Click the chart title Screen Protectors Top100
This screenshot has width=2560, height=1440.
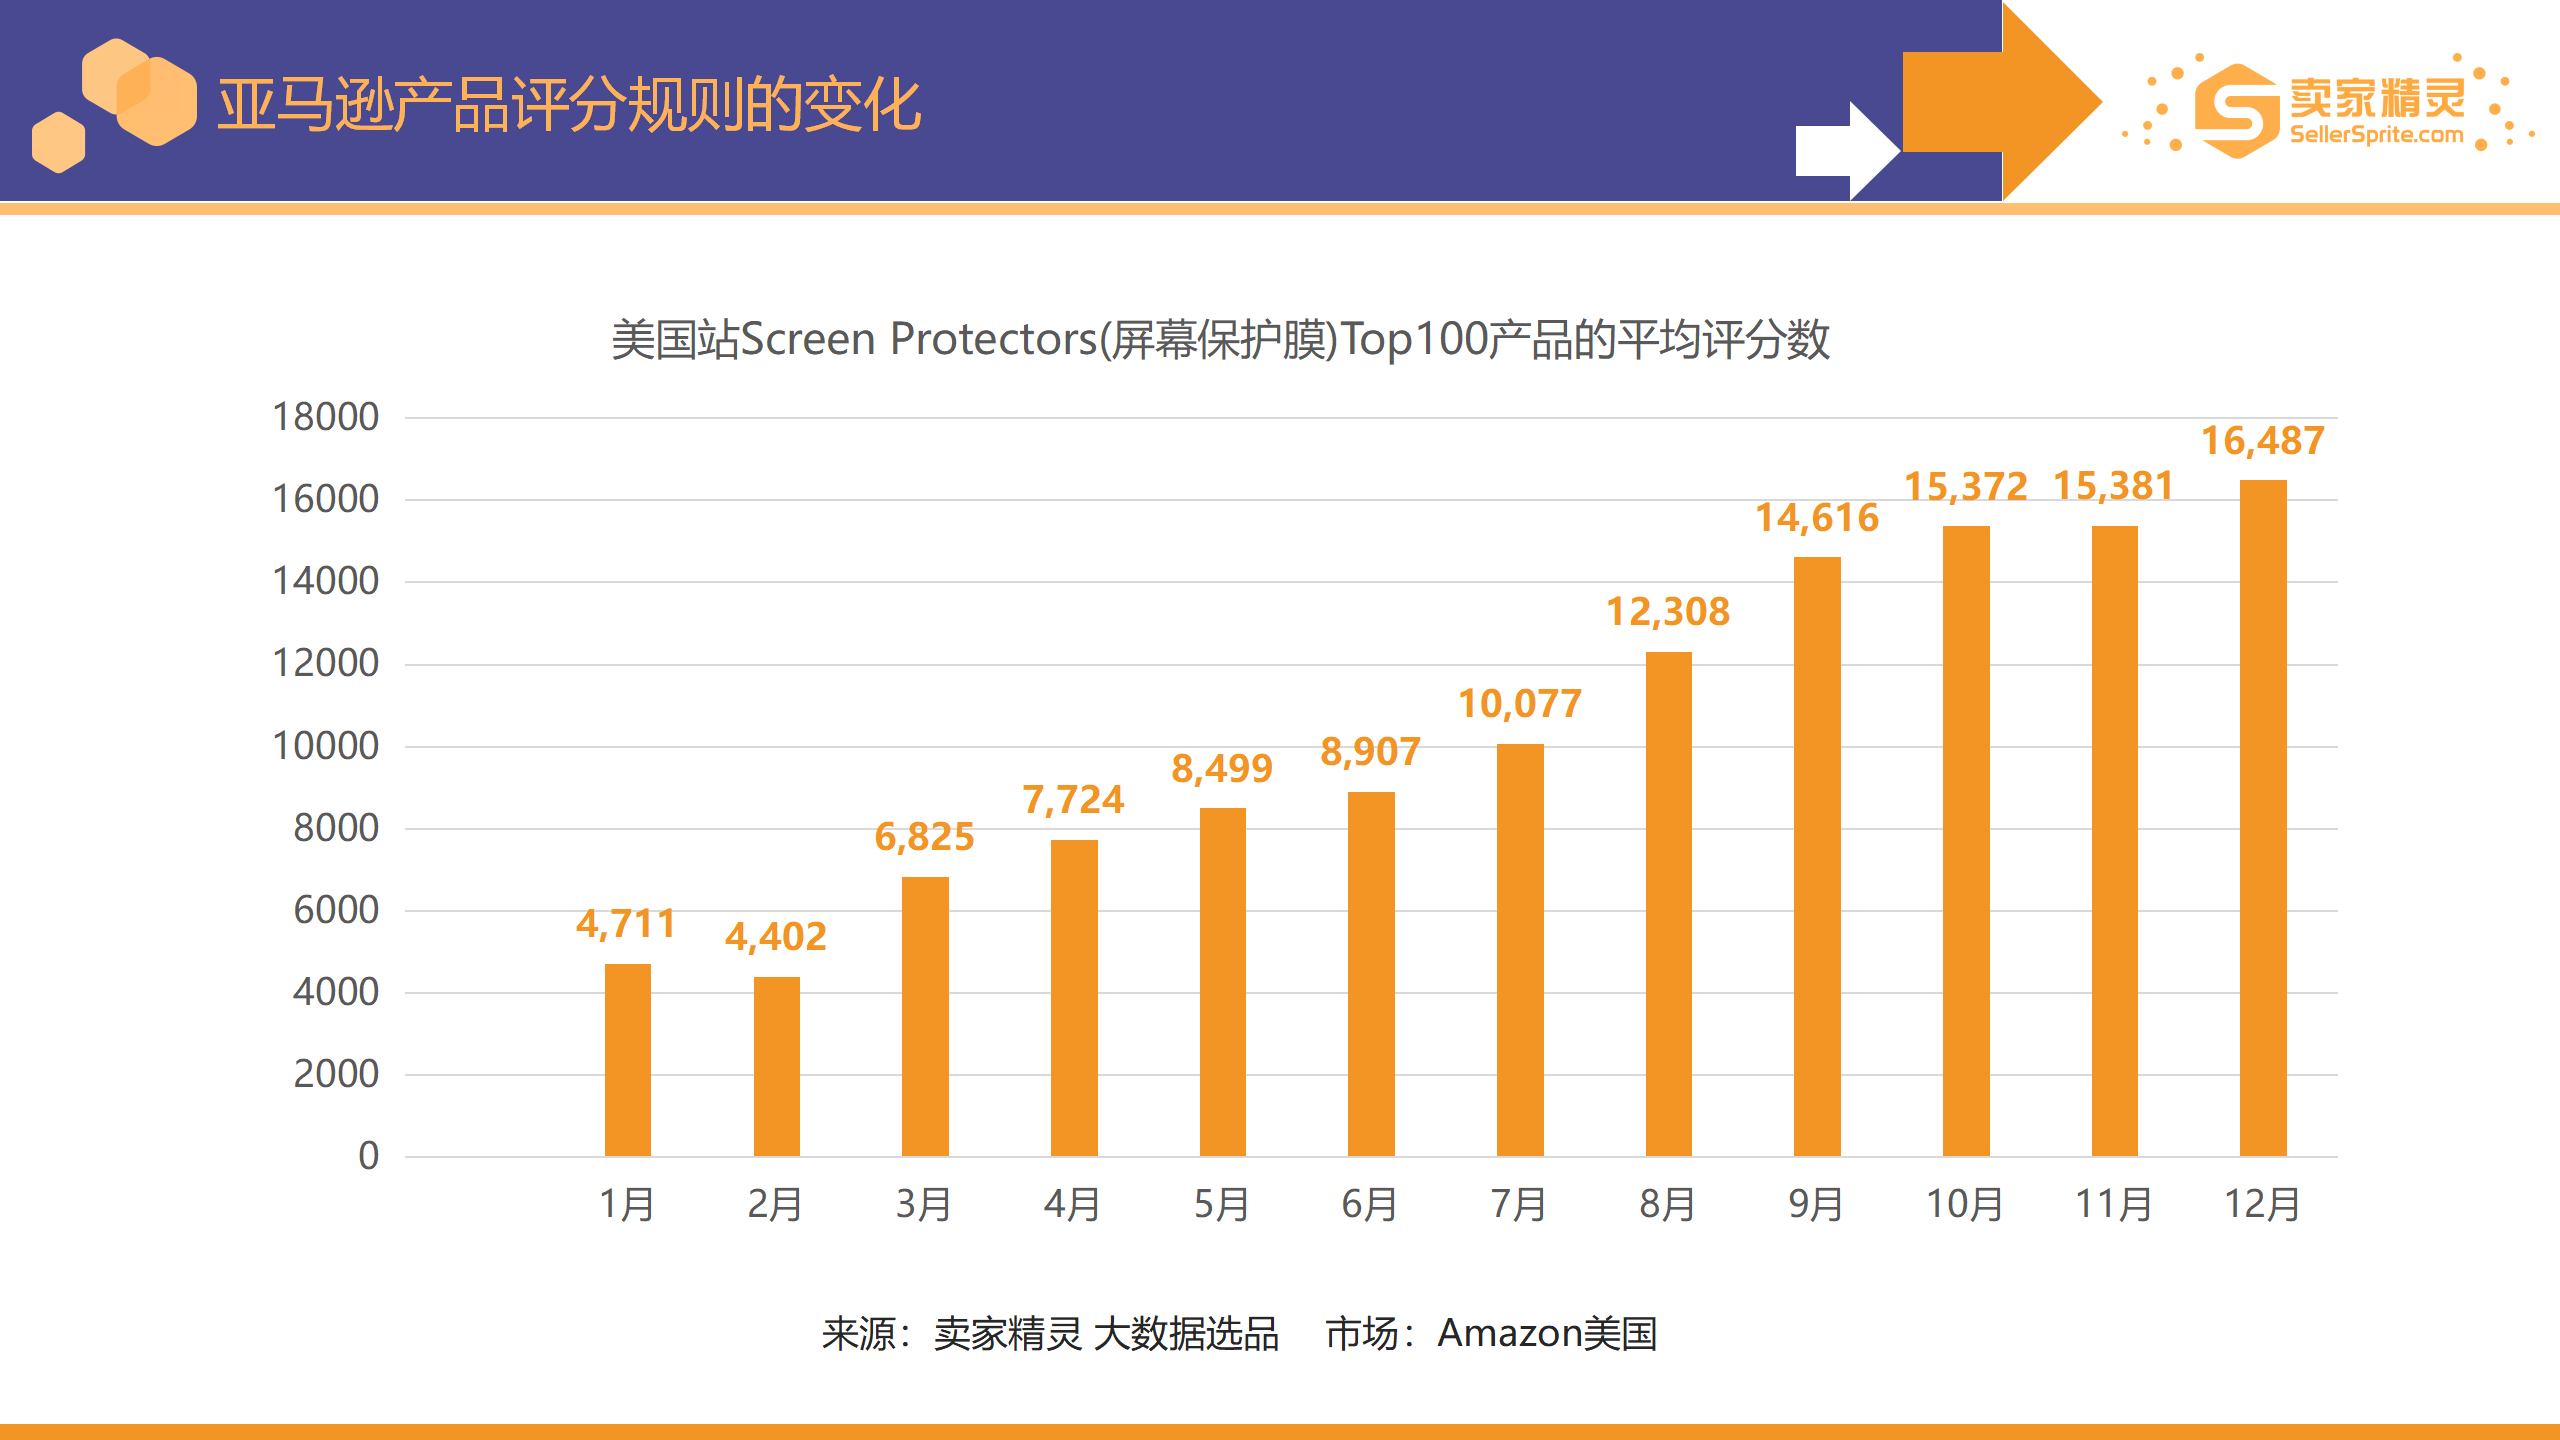(1220, 340)
